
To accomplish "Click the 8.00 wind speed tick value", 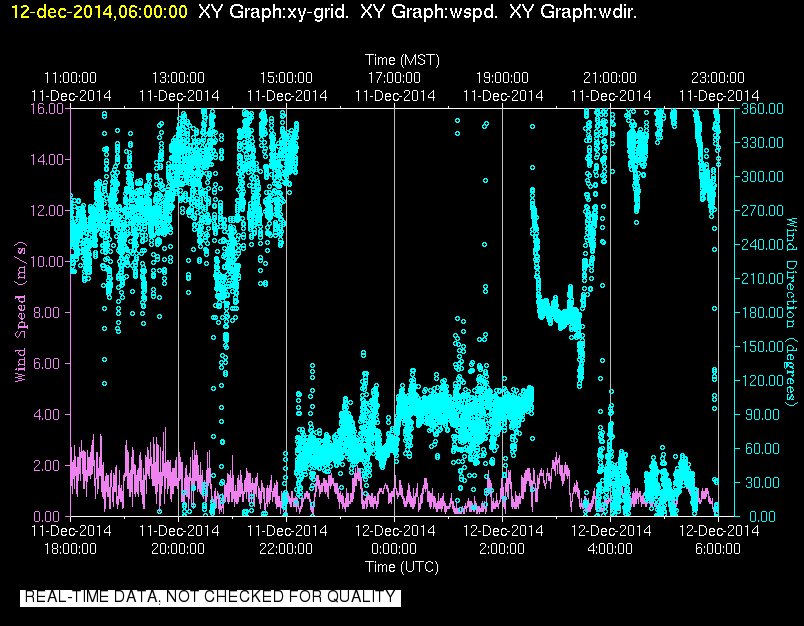I will (x=47, y=313).
